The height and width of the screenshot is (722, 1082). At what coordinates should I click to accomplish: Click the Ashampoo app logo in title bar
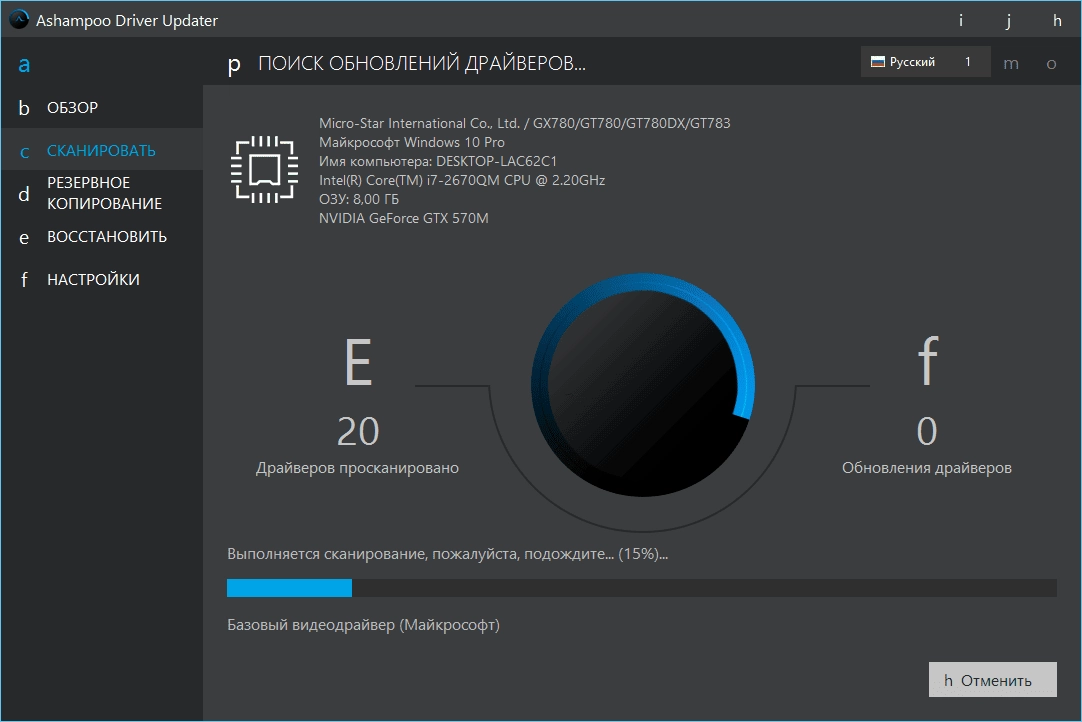pyautogui.click(x=19, y=19)
